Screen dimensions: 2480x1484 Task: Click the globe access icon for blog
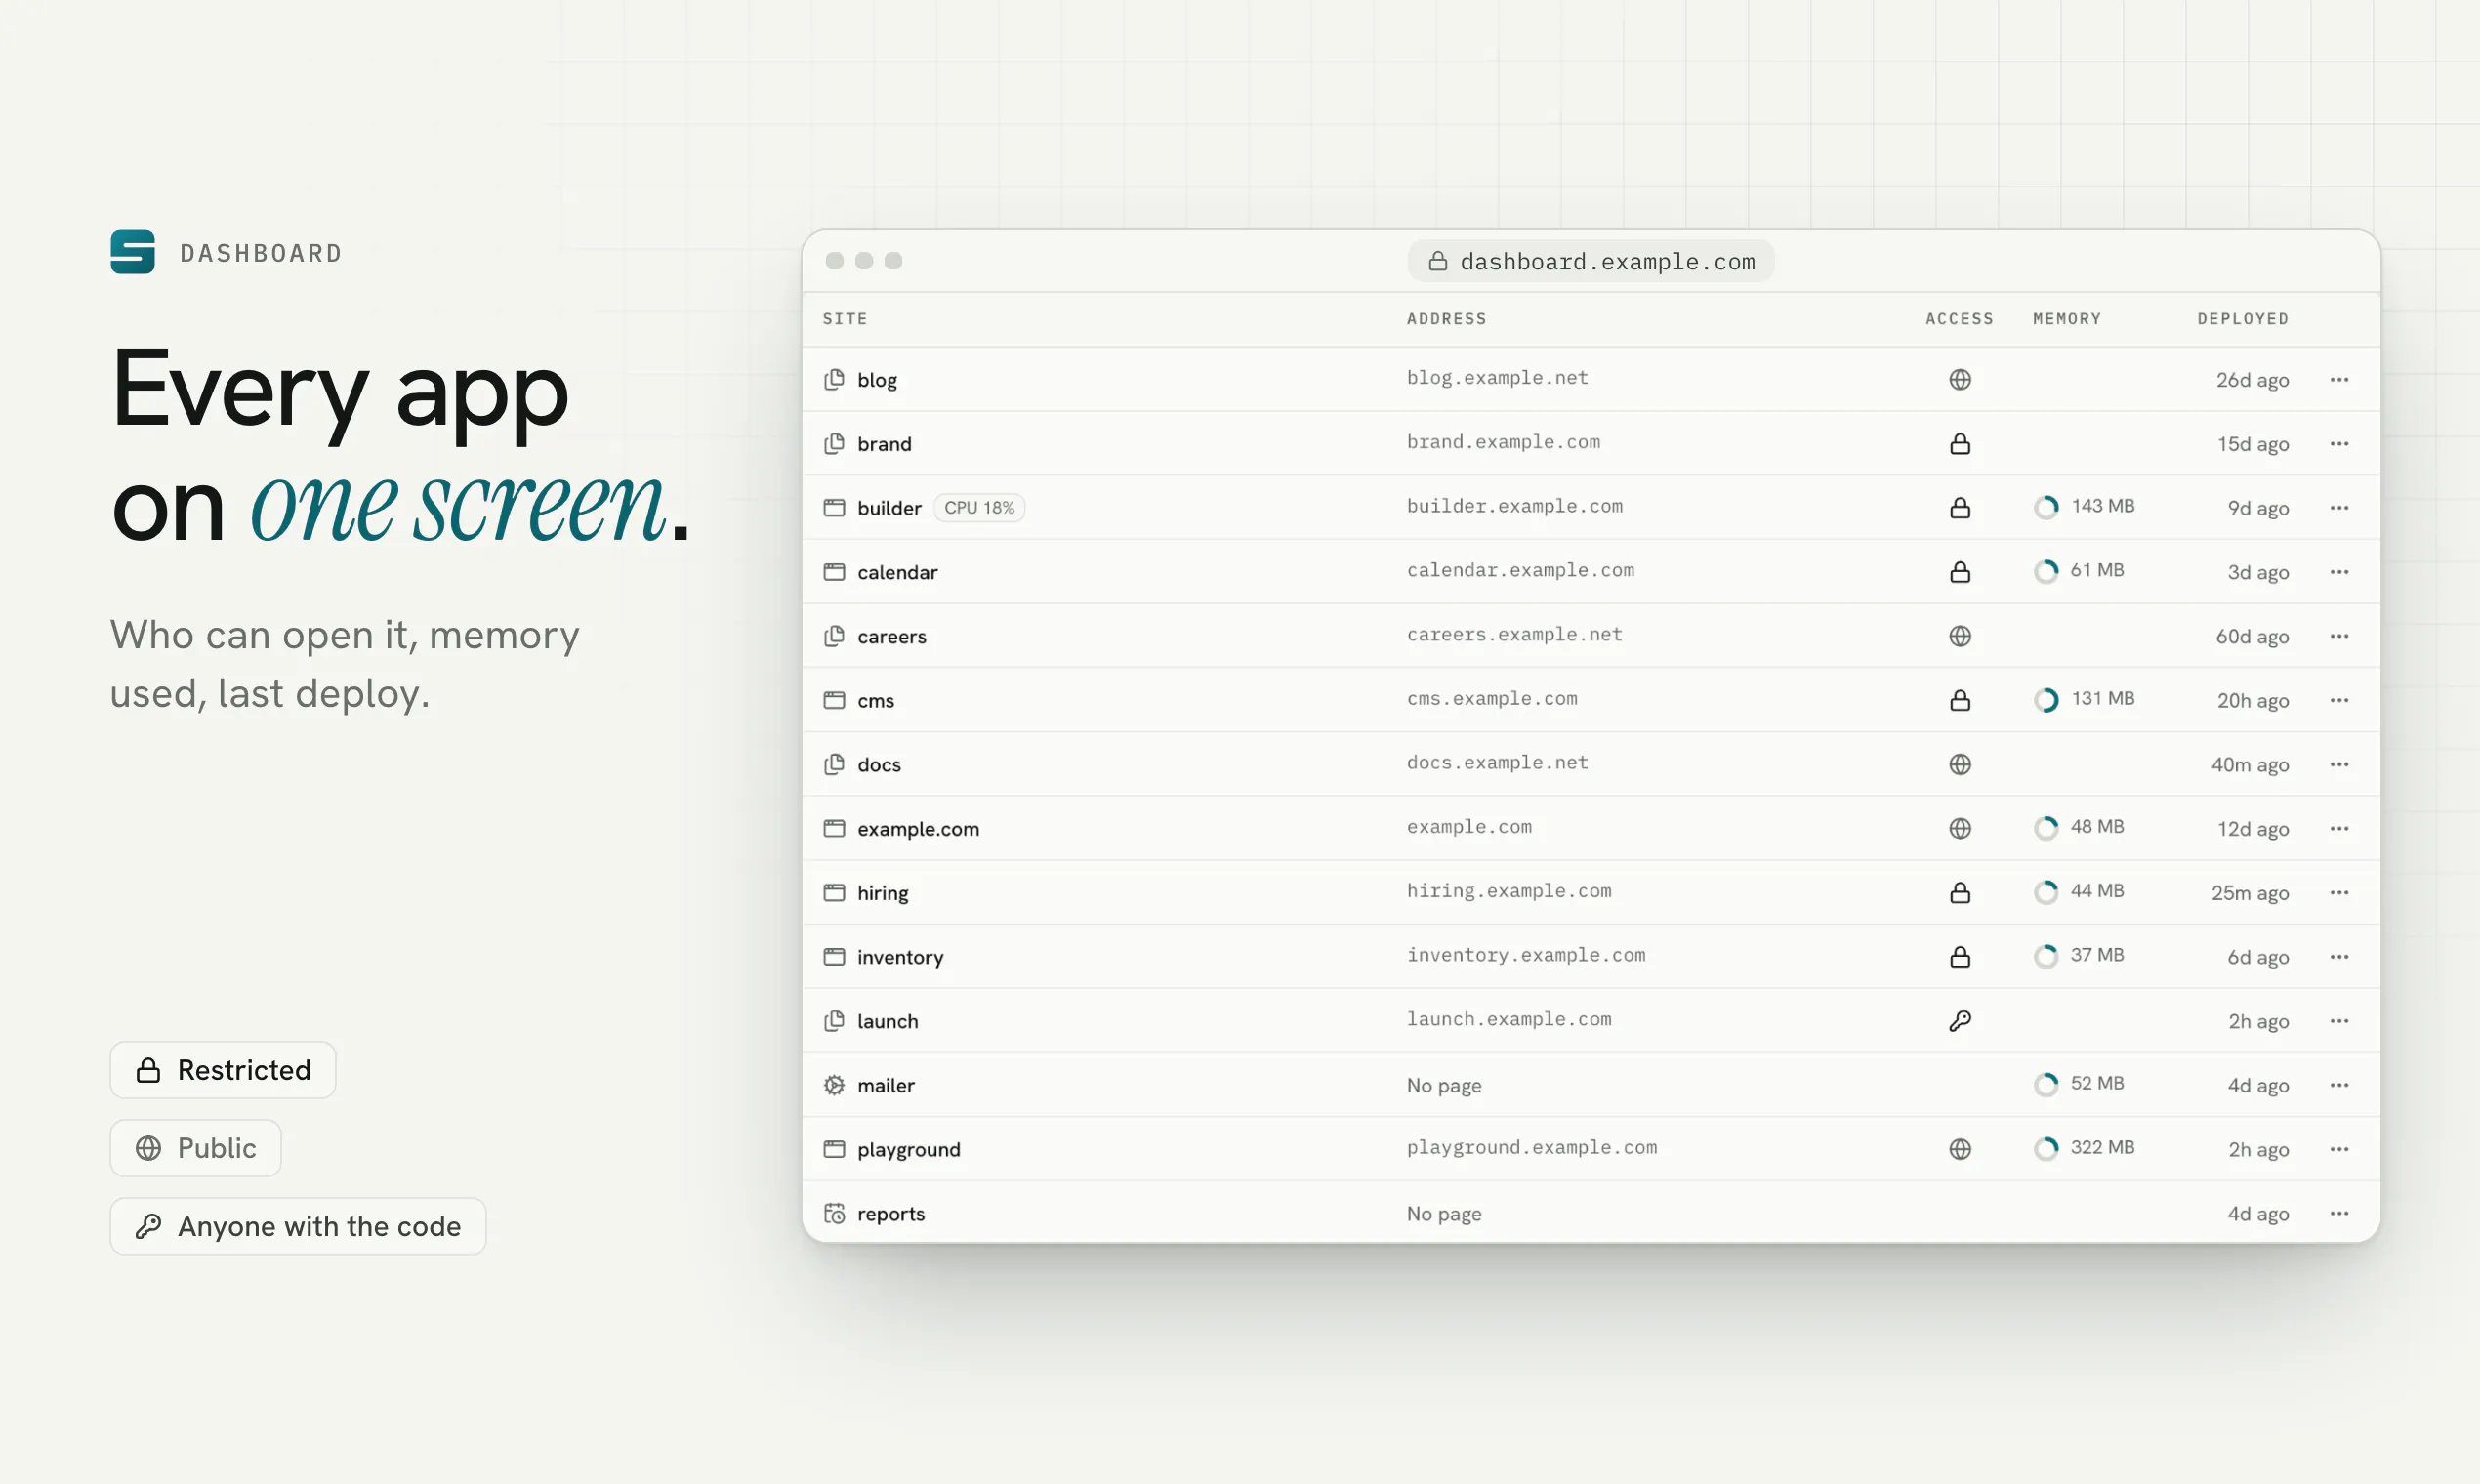(1960, 380)
